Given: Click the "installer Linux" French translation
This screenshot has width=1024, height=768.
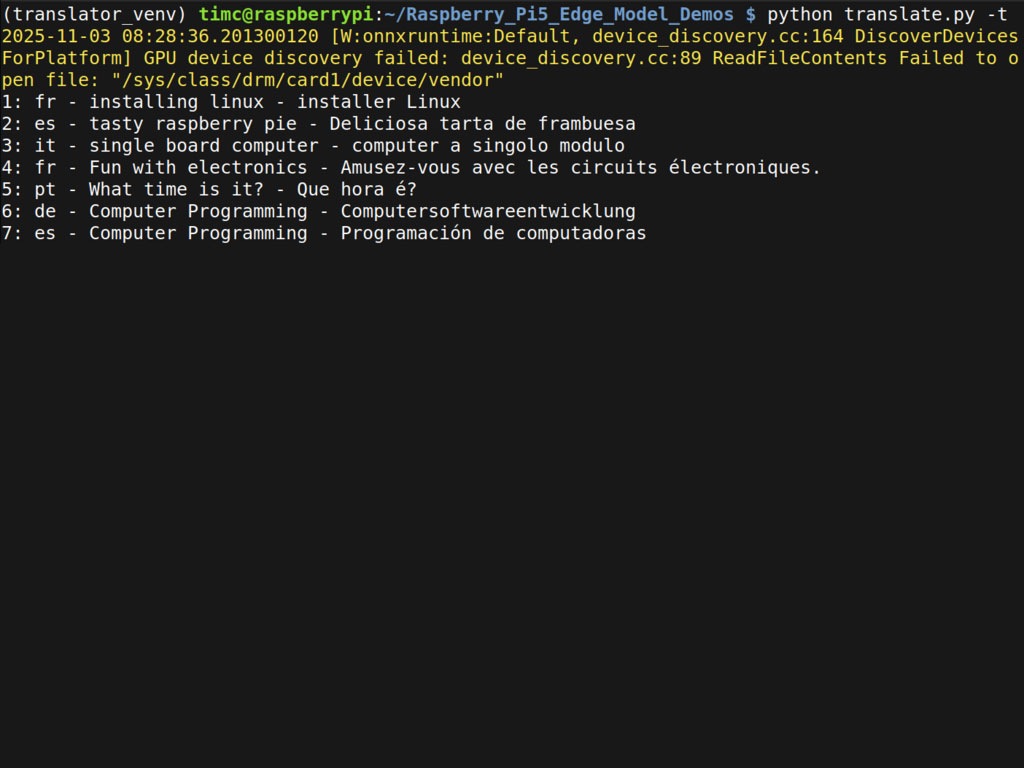Looking at the screenshot, I should click(378, 102).
